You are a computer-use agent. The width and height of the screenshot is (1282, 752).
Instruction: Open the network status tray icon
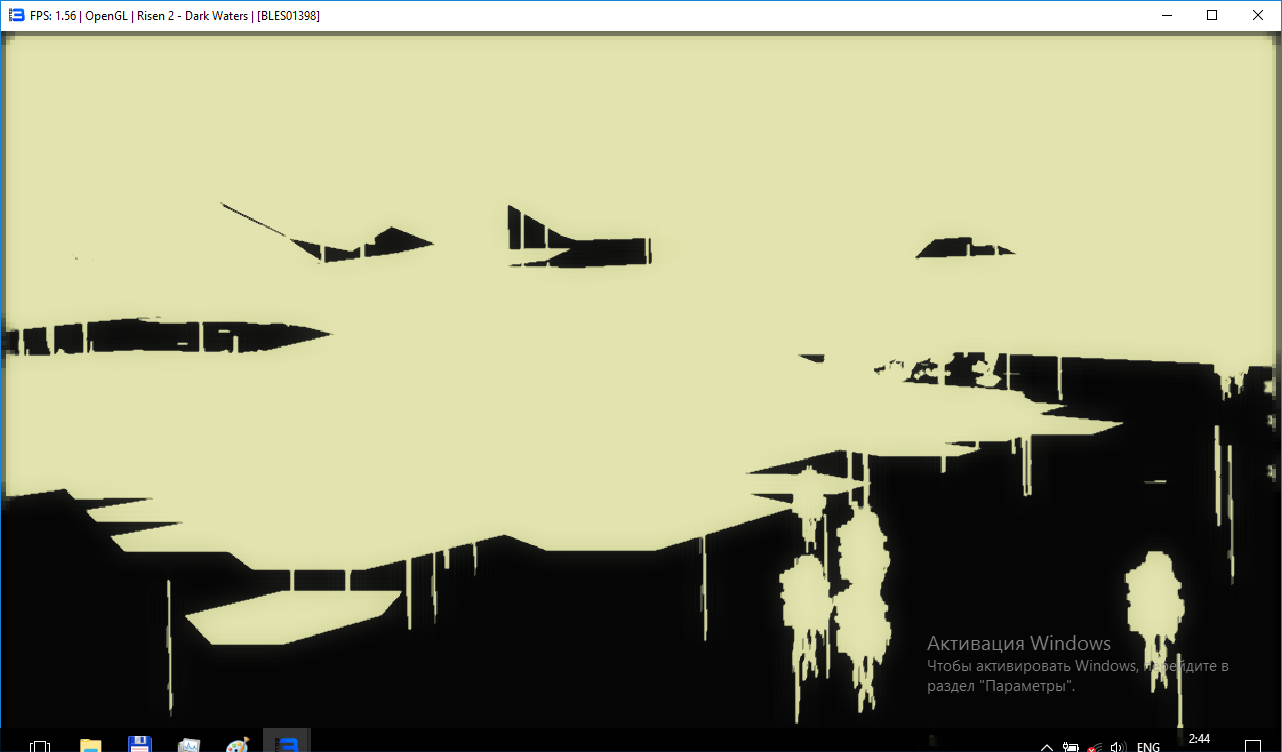click(x=1095, y=746)
